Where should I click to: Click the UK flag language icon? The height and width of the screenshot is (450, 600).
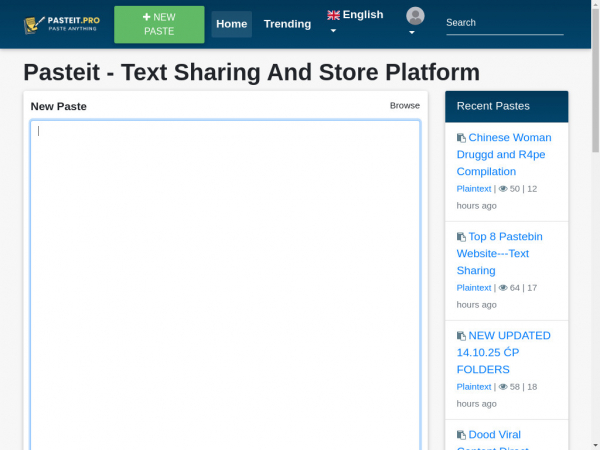[333, 15]
